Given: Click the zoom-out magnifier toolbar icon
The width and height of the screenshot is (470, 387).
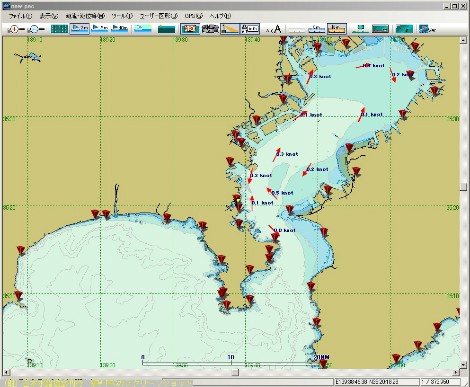Looking at the screenshot, I should [x=36, y=29].
